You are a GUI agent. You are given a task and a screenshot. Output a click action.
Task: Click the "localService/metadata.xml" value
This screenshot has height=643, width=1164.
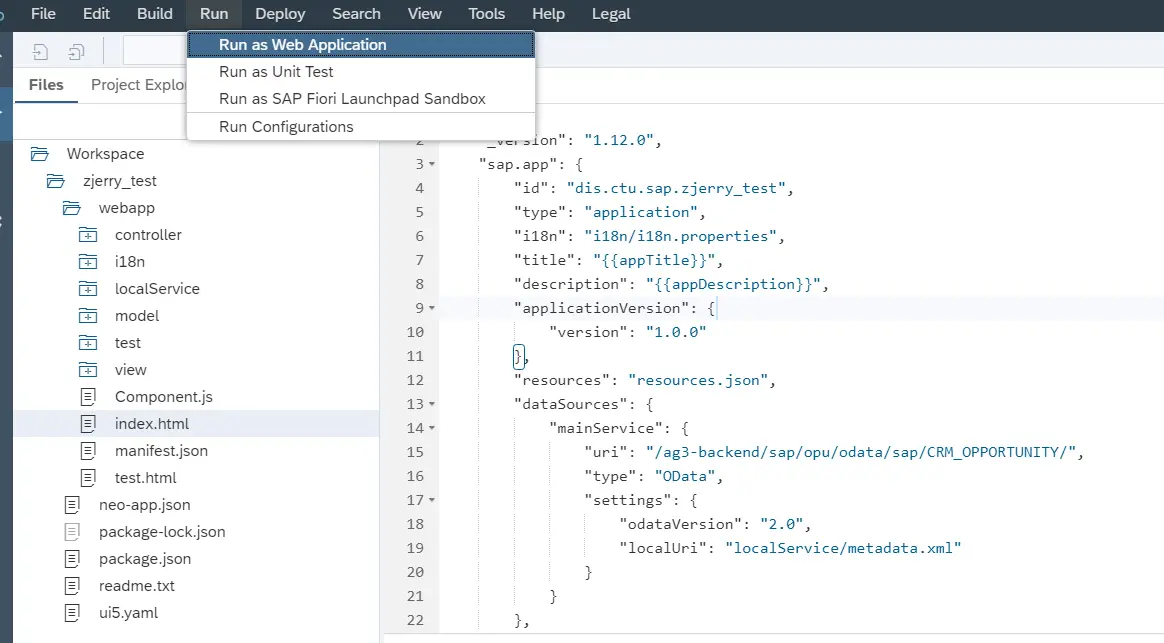point(843,548)
